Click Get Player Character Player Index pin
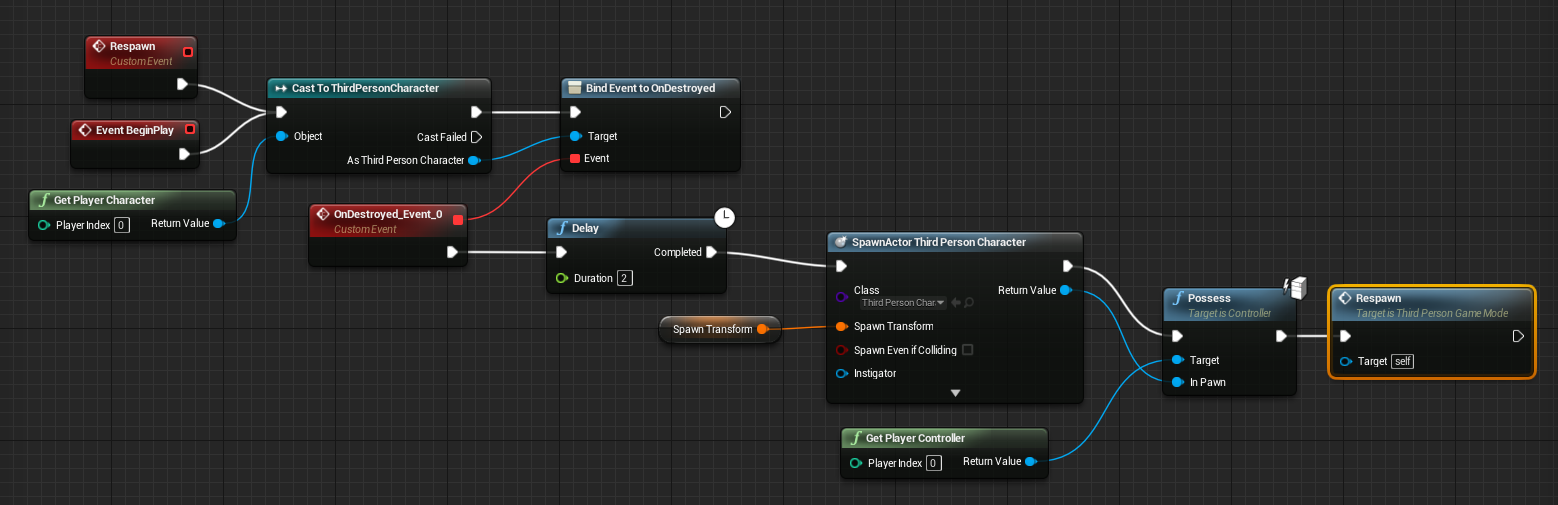Screen dimensions: 1558x505 [x=44, y=225]
